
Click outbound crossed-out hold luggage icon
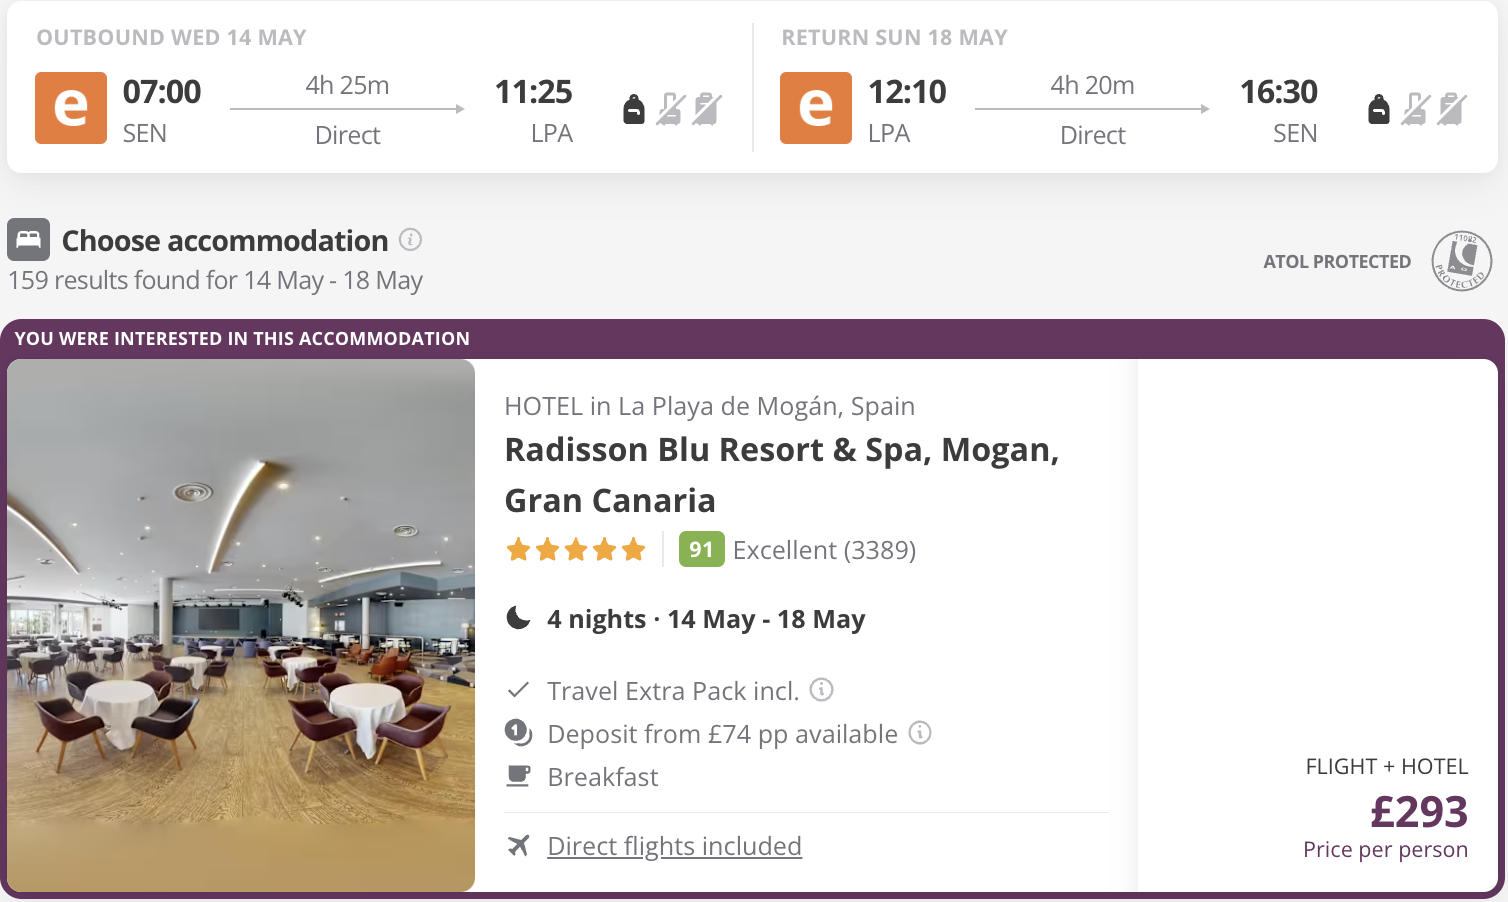point(671,108)
